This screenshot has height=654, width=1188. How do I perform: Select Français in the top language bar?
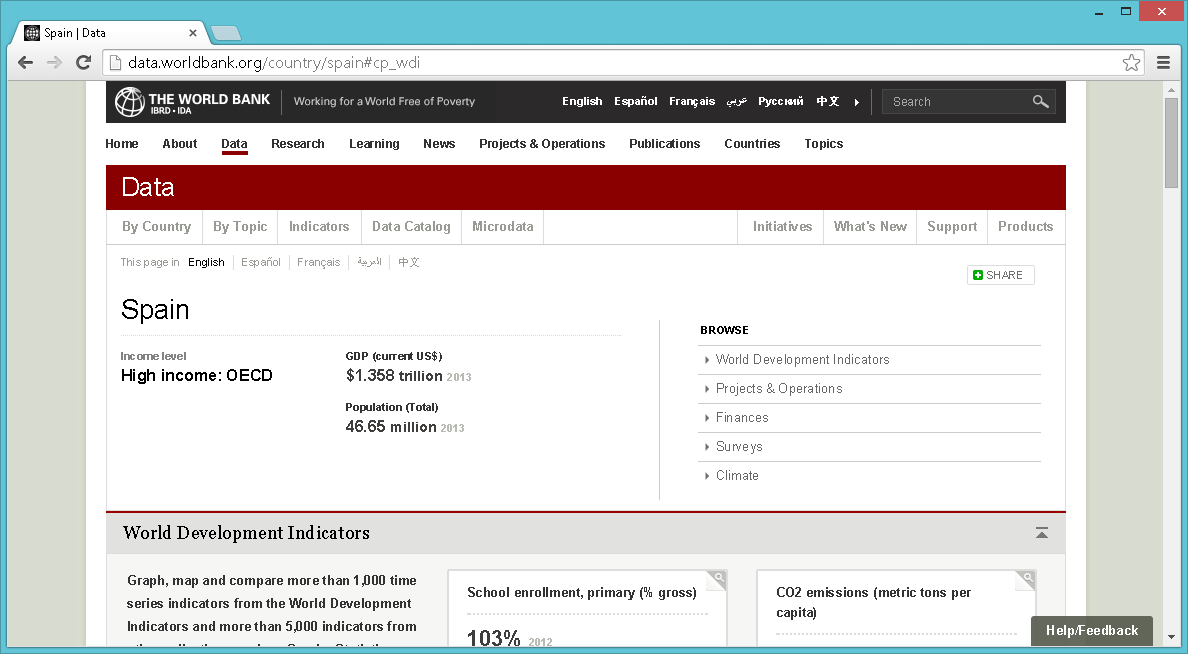coord(692,102)
